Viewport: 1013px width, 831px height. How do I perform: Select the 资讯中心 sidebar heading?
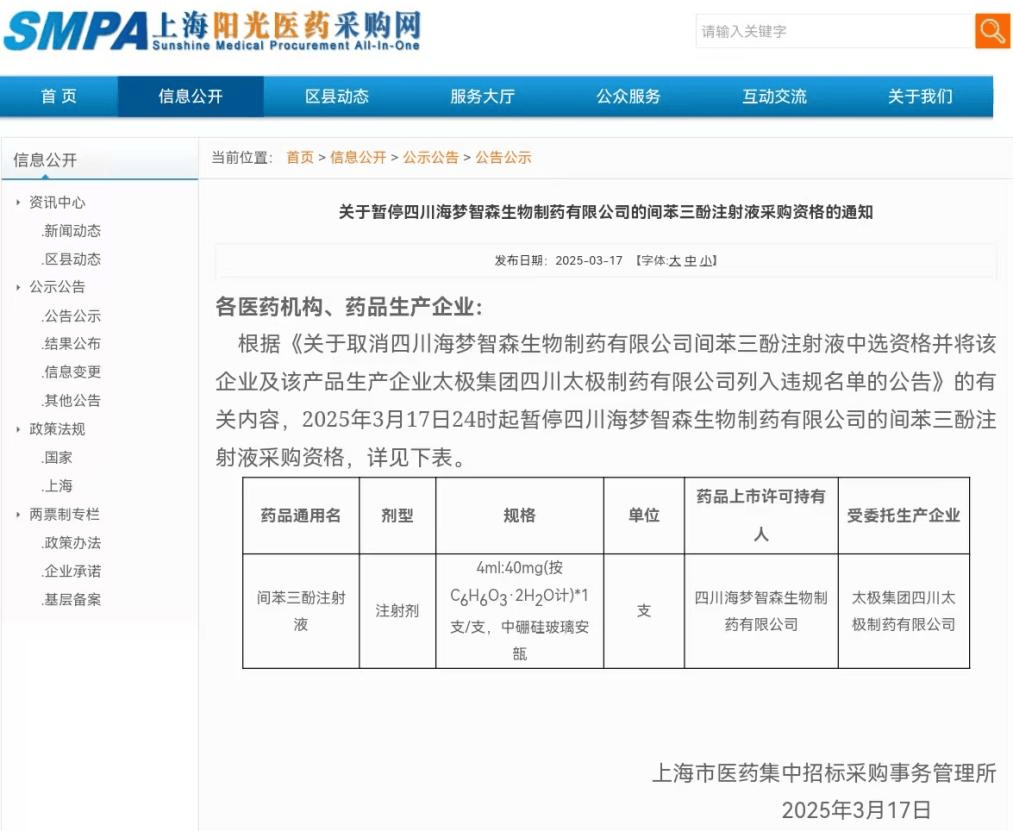pyautogui.click(x=57, y=202)
